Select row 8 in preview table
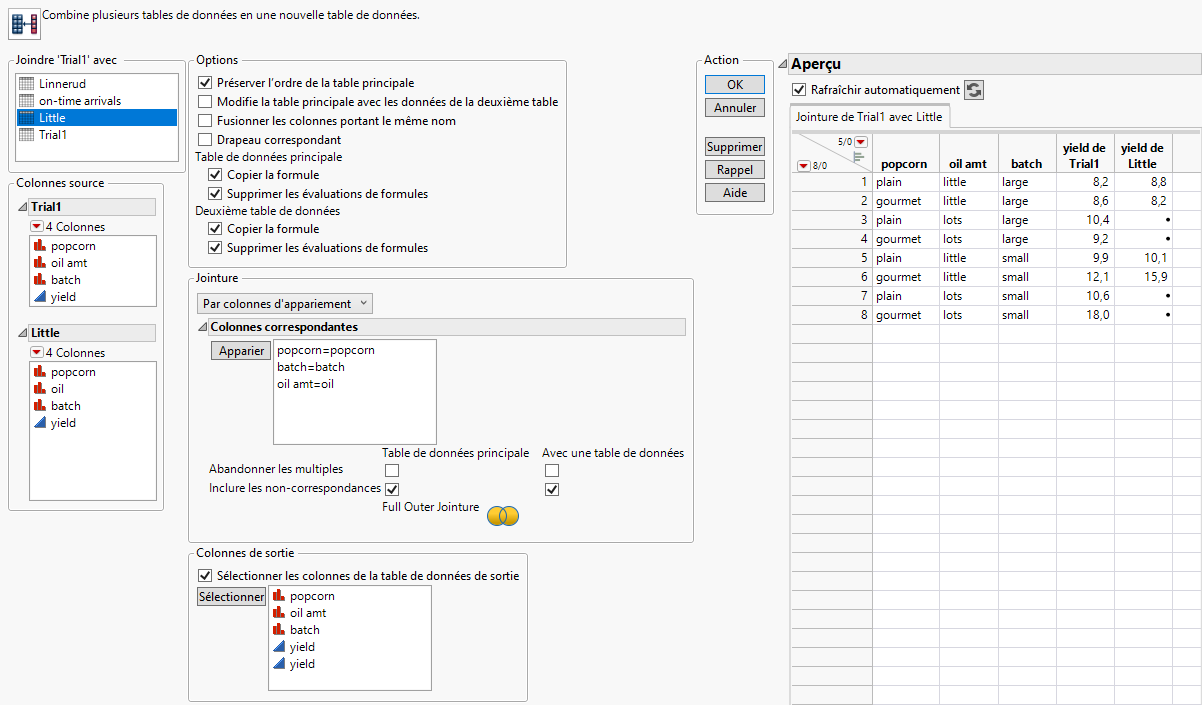The image size is (1202, 705). coord(832,315)
